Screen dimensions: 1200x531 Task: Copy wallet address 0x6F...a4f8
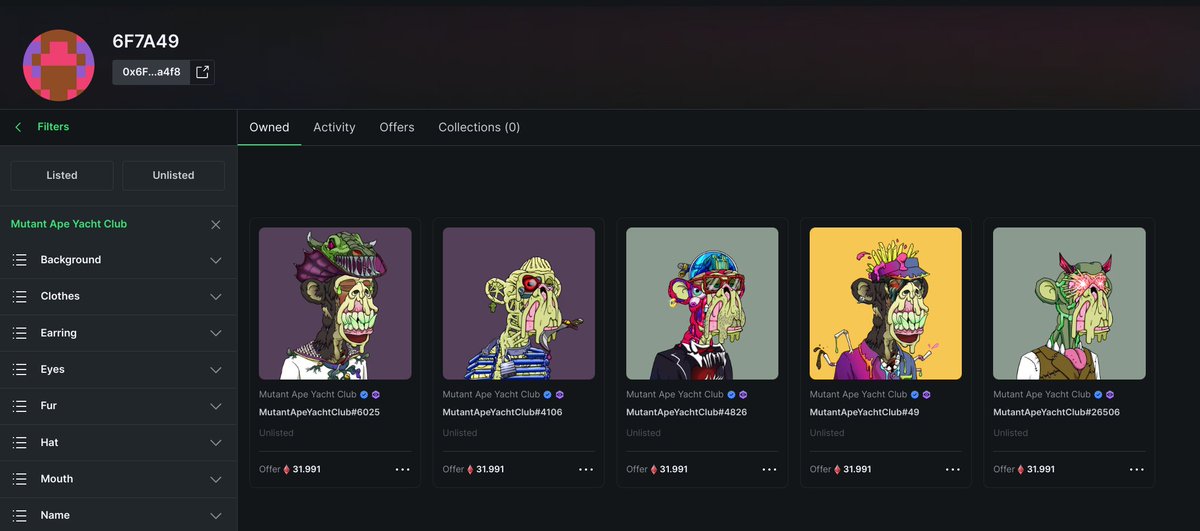pyautogui.click(x=151, y=72)
